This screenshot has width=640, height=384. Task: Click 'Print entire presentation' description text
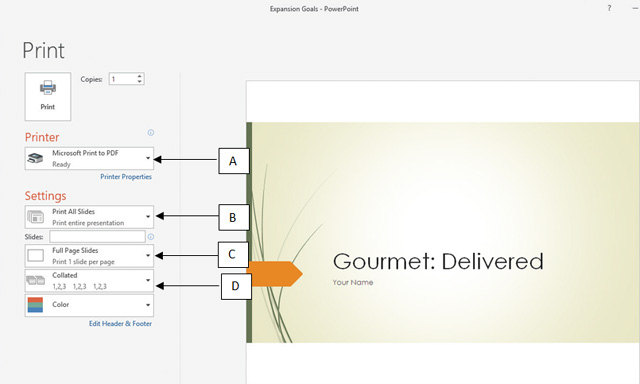pyautogui.click(x=88, y=223)
